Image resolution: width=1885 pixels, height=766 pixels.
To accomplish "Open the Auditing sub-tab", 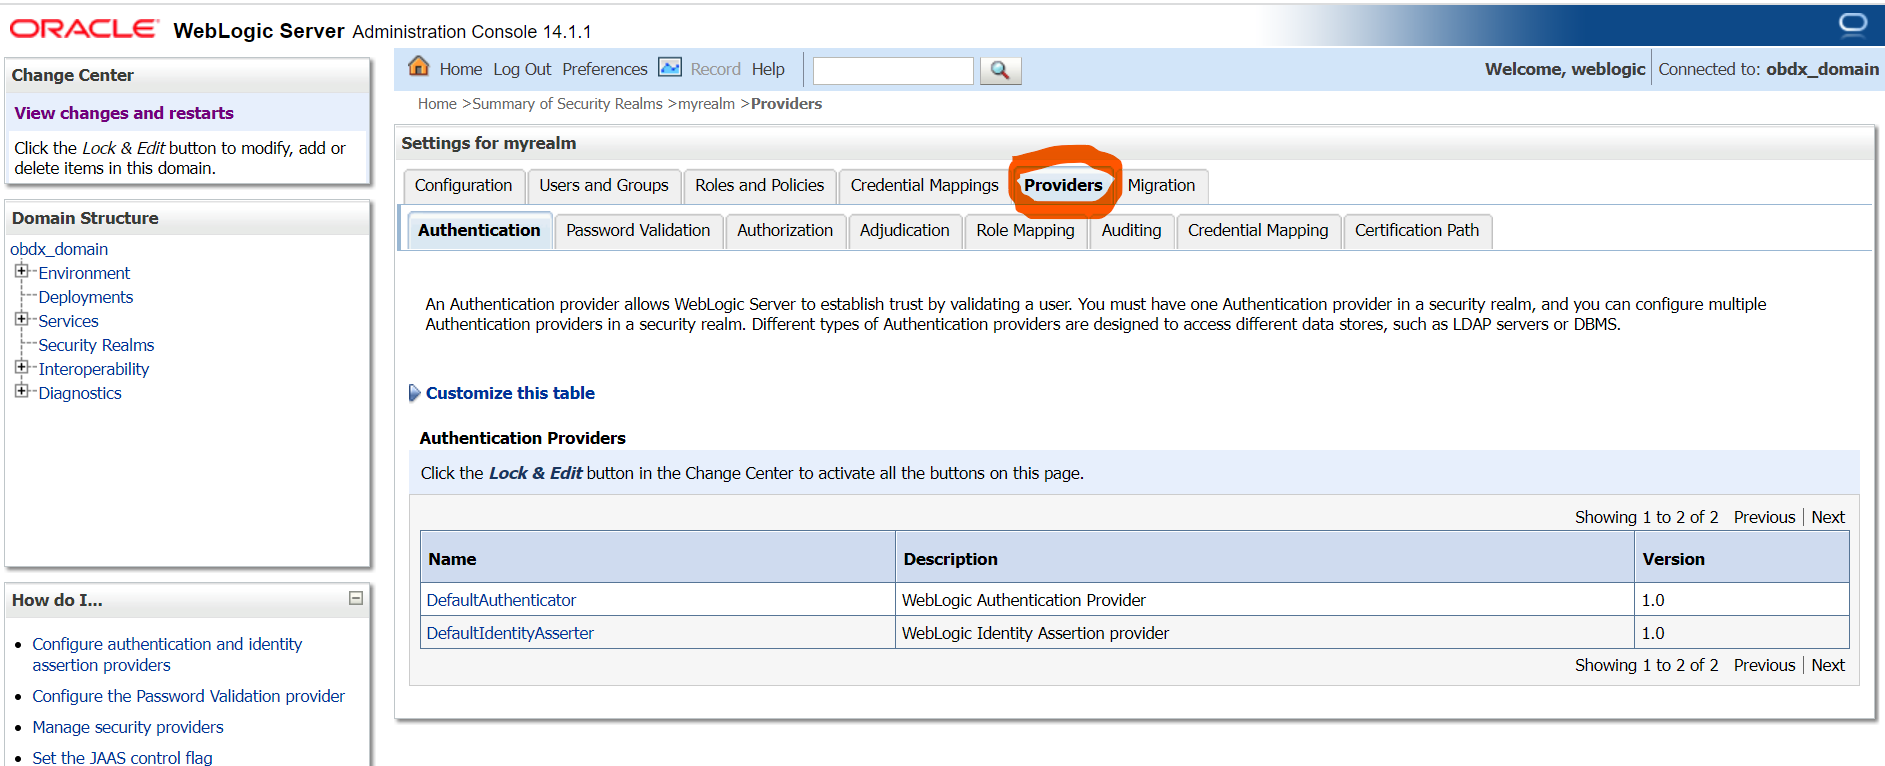I will [x=1131, y=231].
